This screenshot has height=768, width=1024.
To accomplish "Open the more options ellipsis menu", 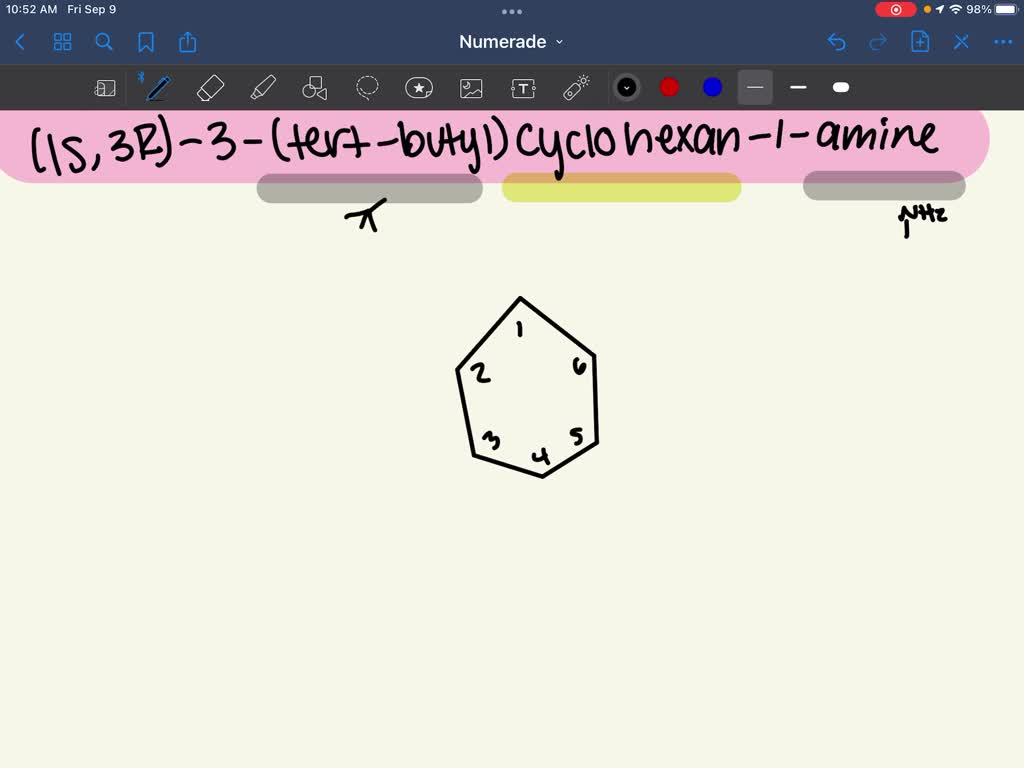I will coord(1003,42).
